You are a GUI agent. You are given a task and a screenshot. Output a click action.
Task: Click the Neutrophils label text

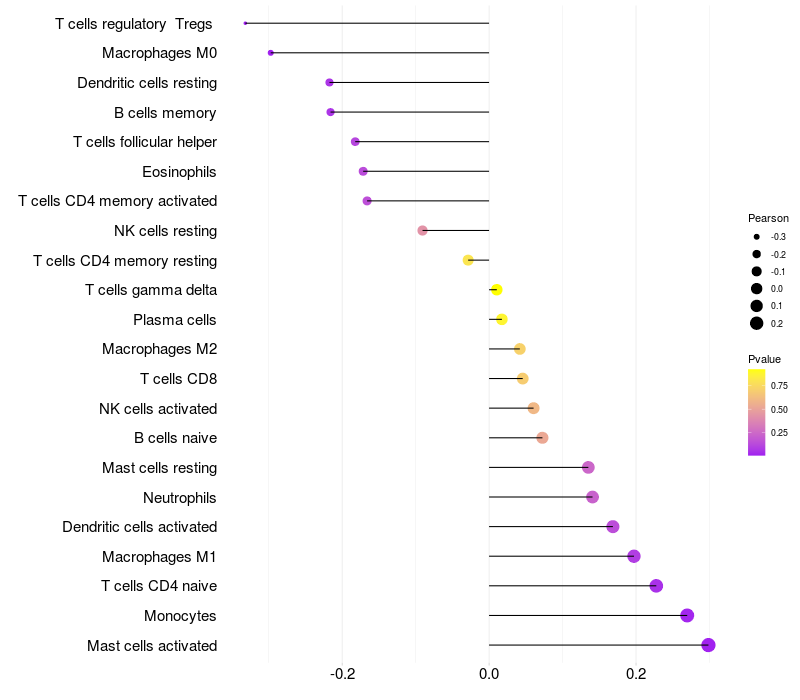(x=180, y=497)
